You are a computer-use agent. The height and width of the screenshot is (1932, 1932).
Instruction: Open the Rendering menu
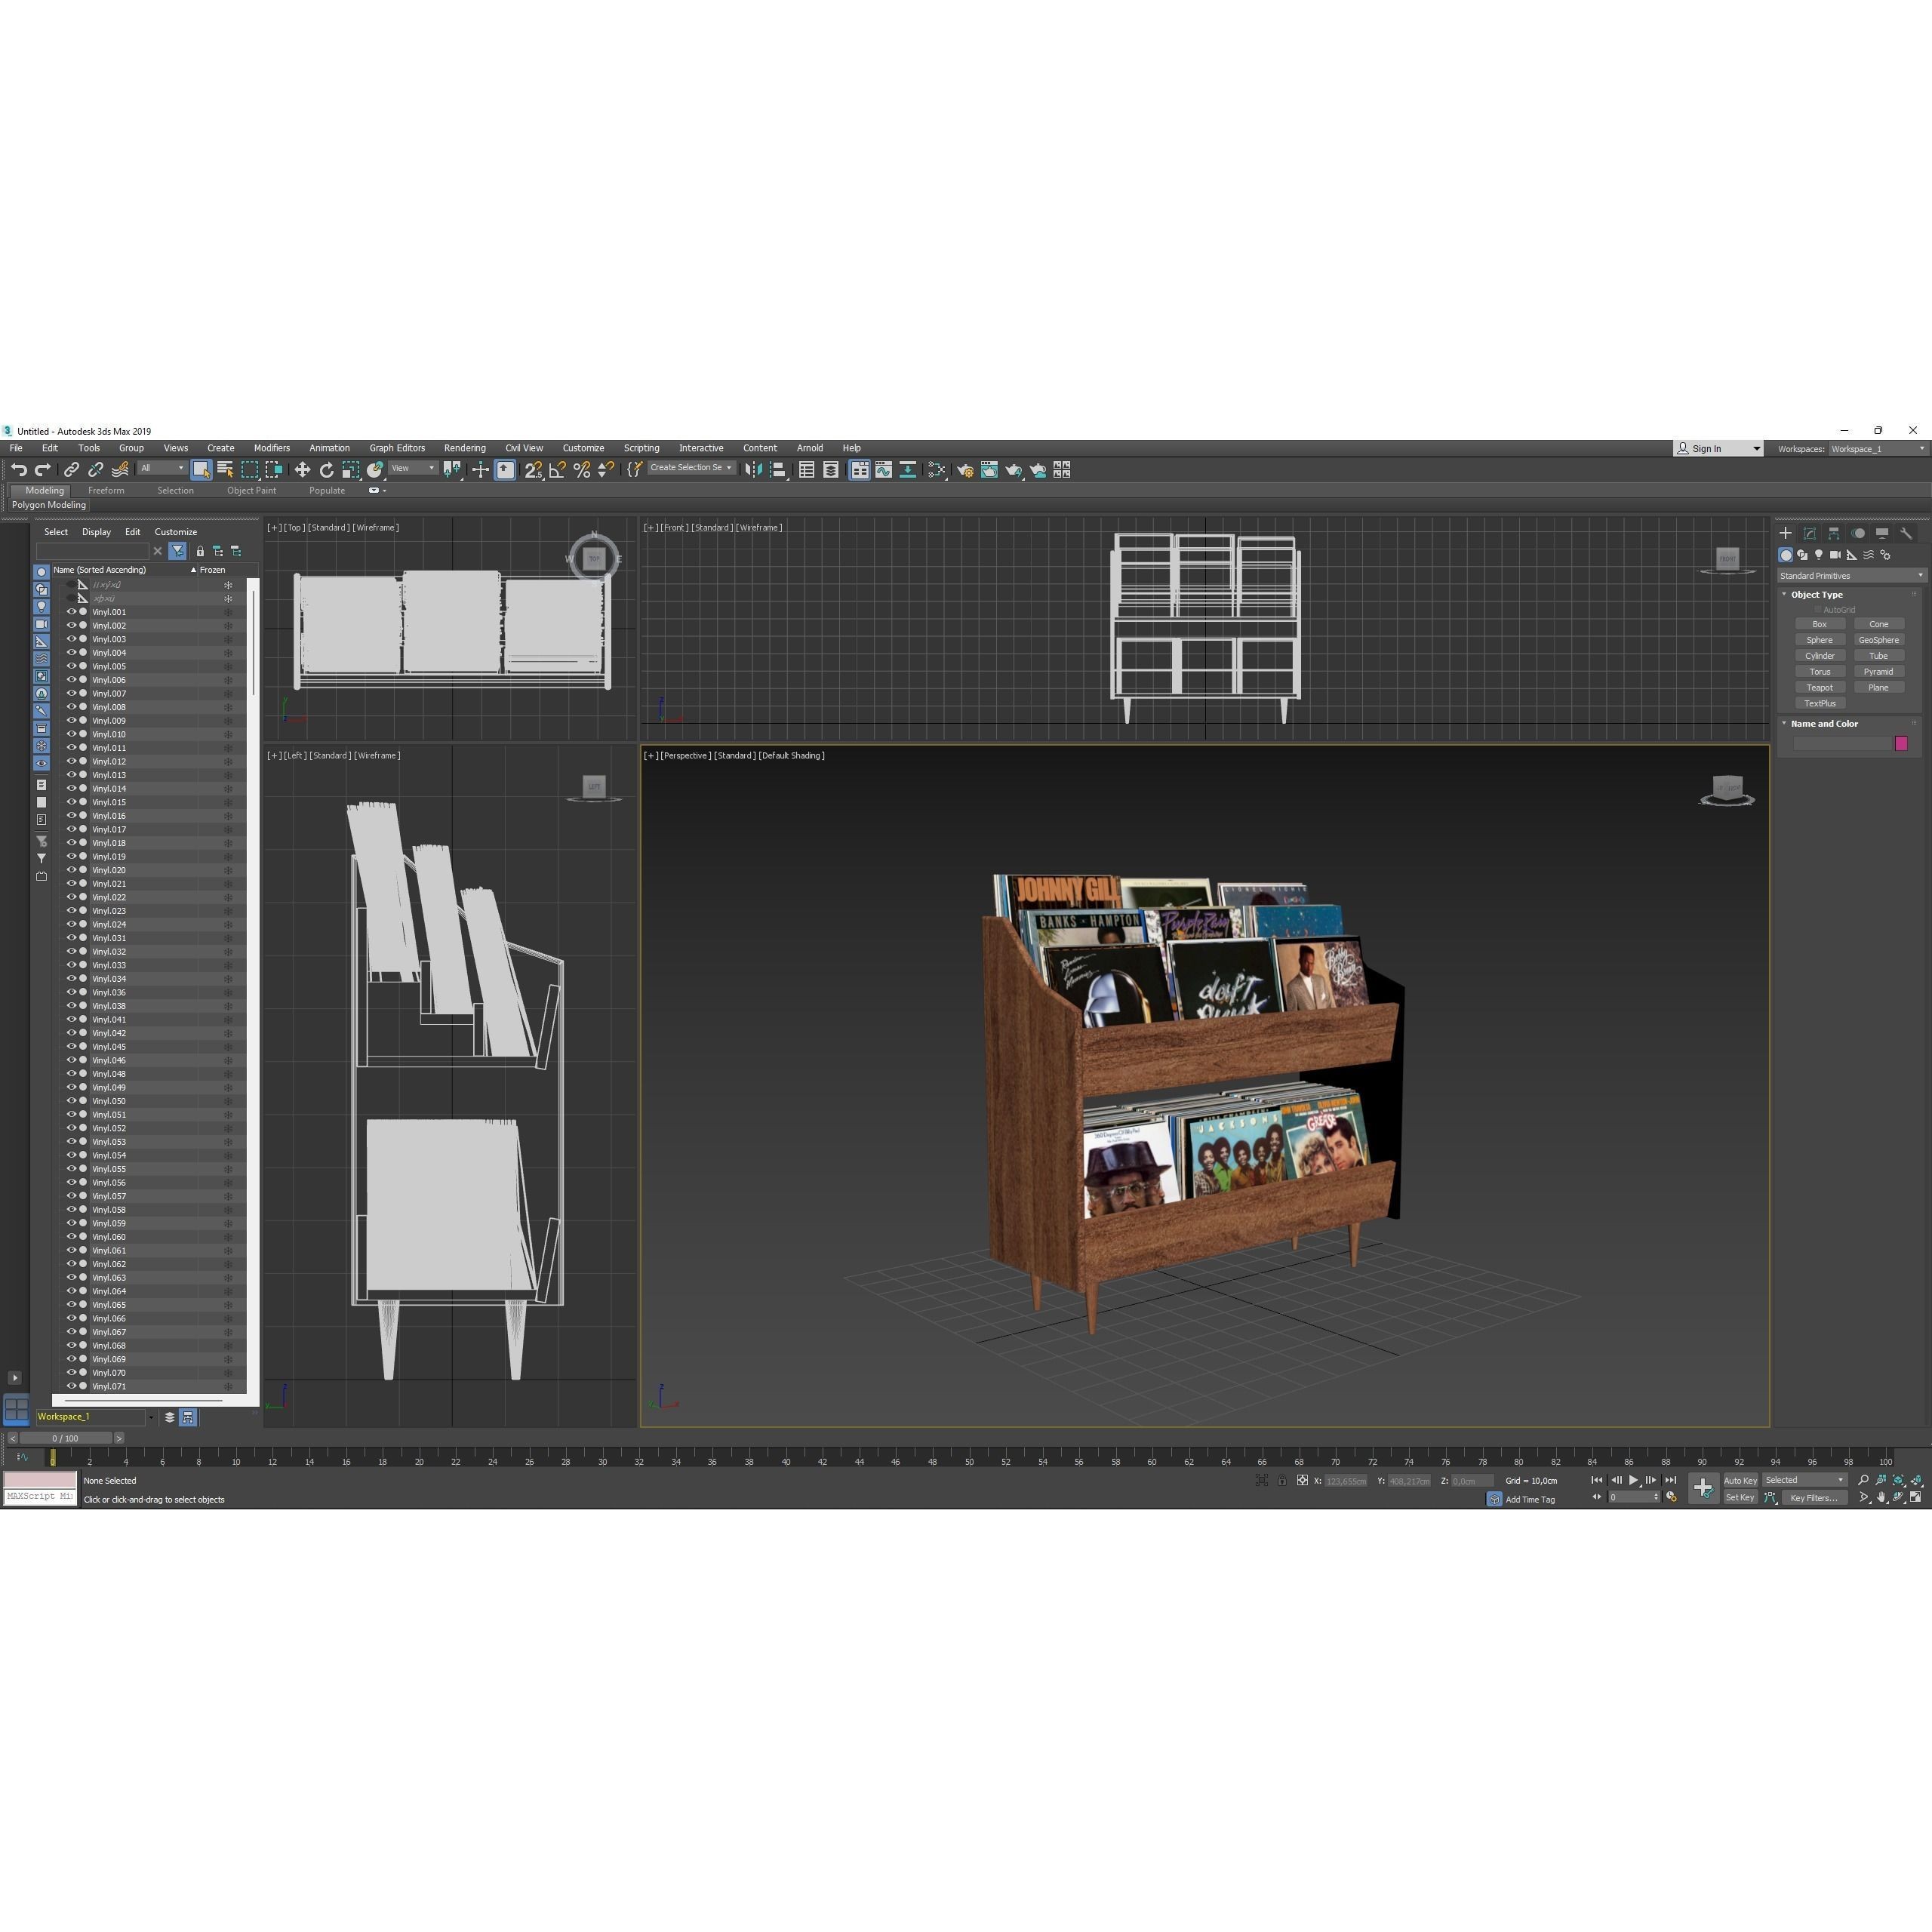(464, 448)
